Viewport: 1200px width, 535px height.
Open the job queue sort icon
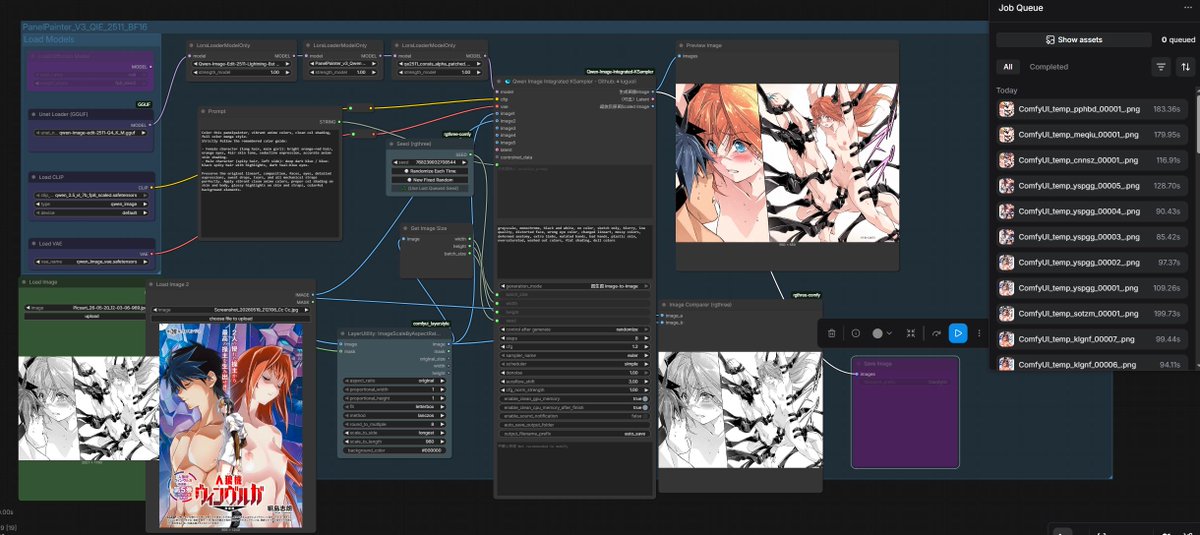click(1186, 67)
